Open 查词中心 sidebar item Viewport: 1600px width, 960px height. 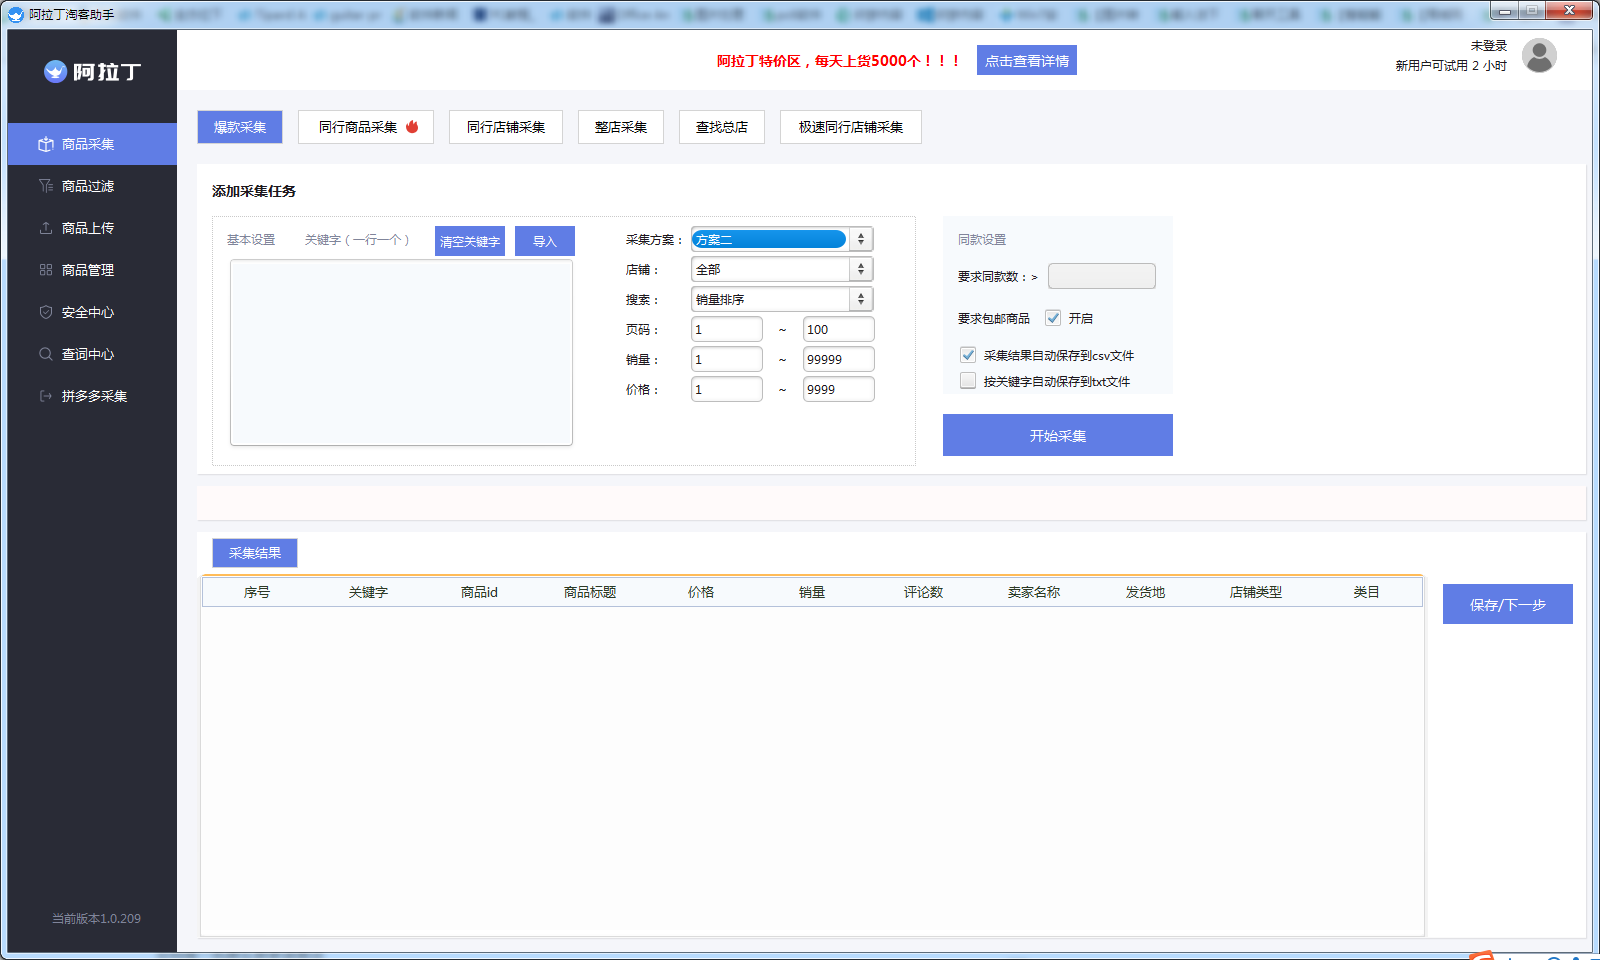pyautogui.click(x=92, y=354)
